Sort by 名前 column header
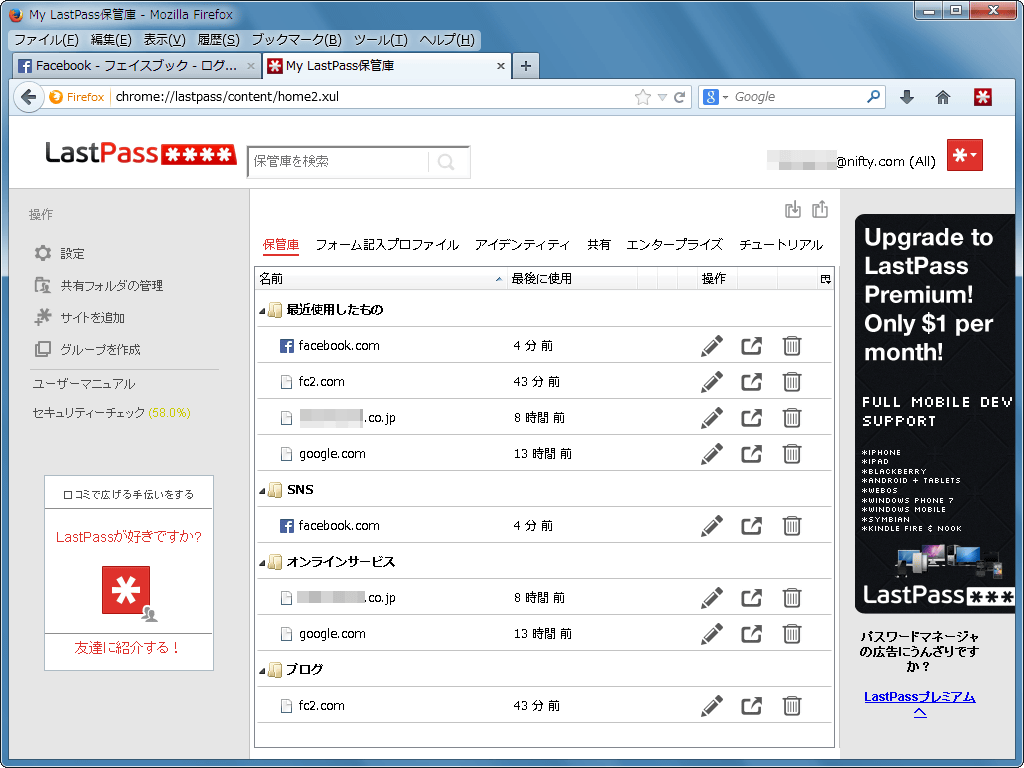This screenshot has height=768, width=1024. pyautogui.click(x=380, y=279)
